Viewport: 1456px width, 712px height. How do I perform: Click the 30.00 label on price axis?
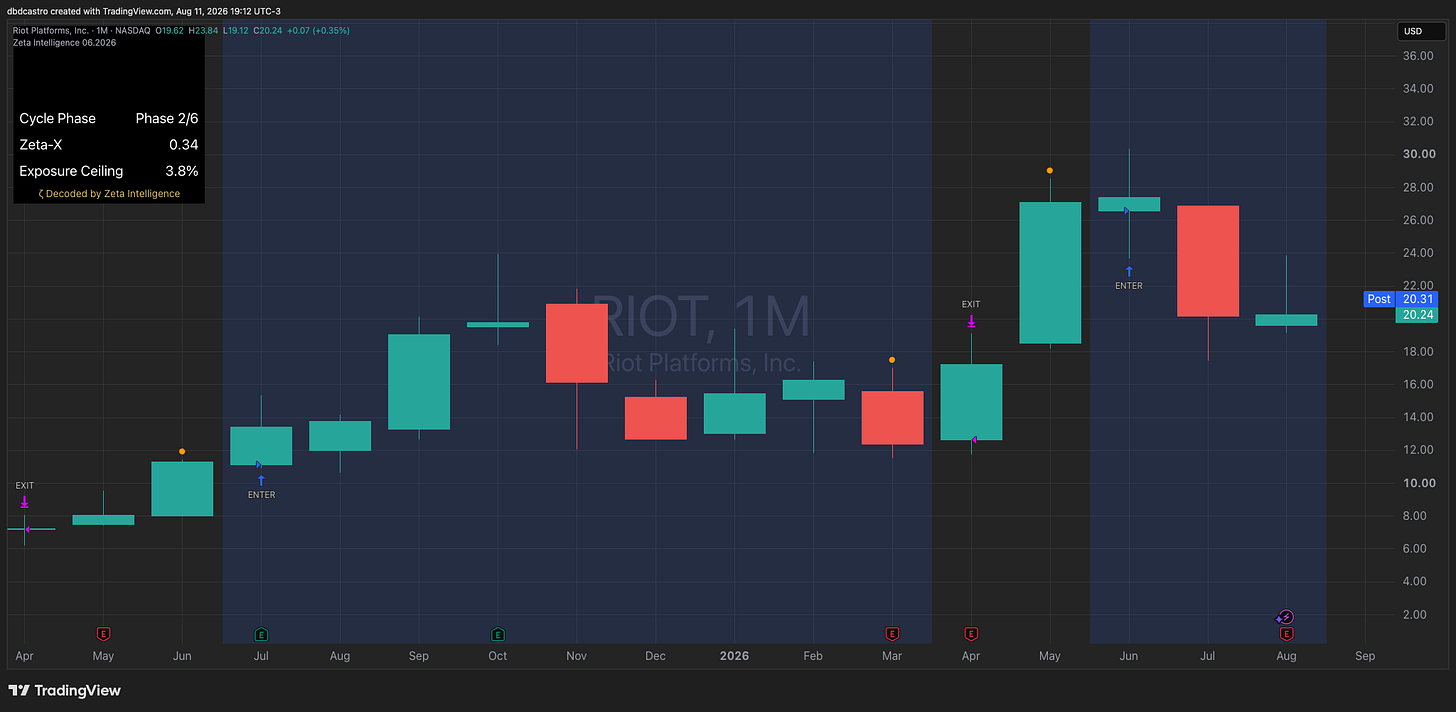(x=1420, y=154)
